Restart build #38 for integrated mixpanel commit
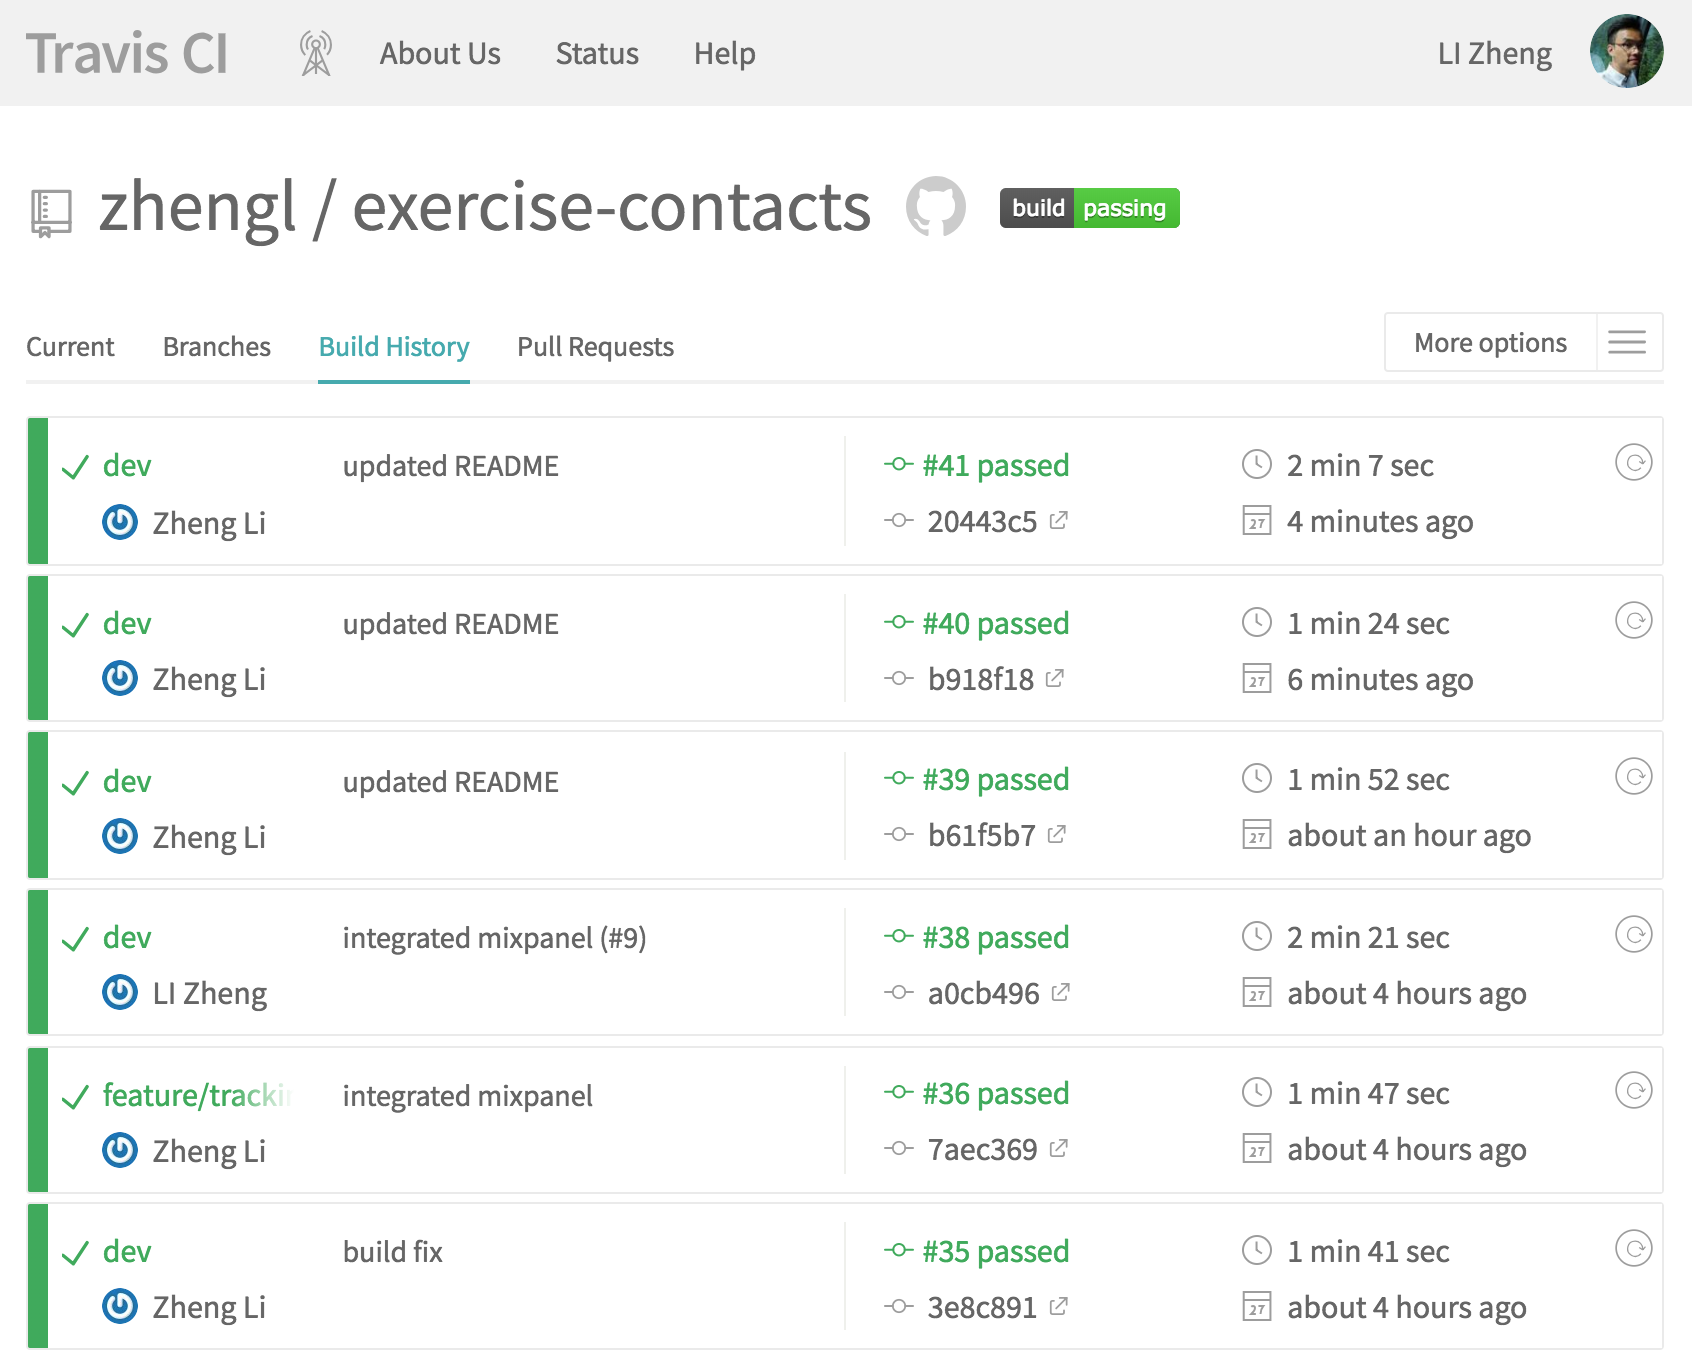The height and width of the screenshot is (1358, 1692). (1632, 936)
